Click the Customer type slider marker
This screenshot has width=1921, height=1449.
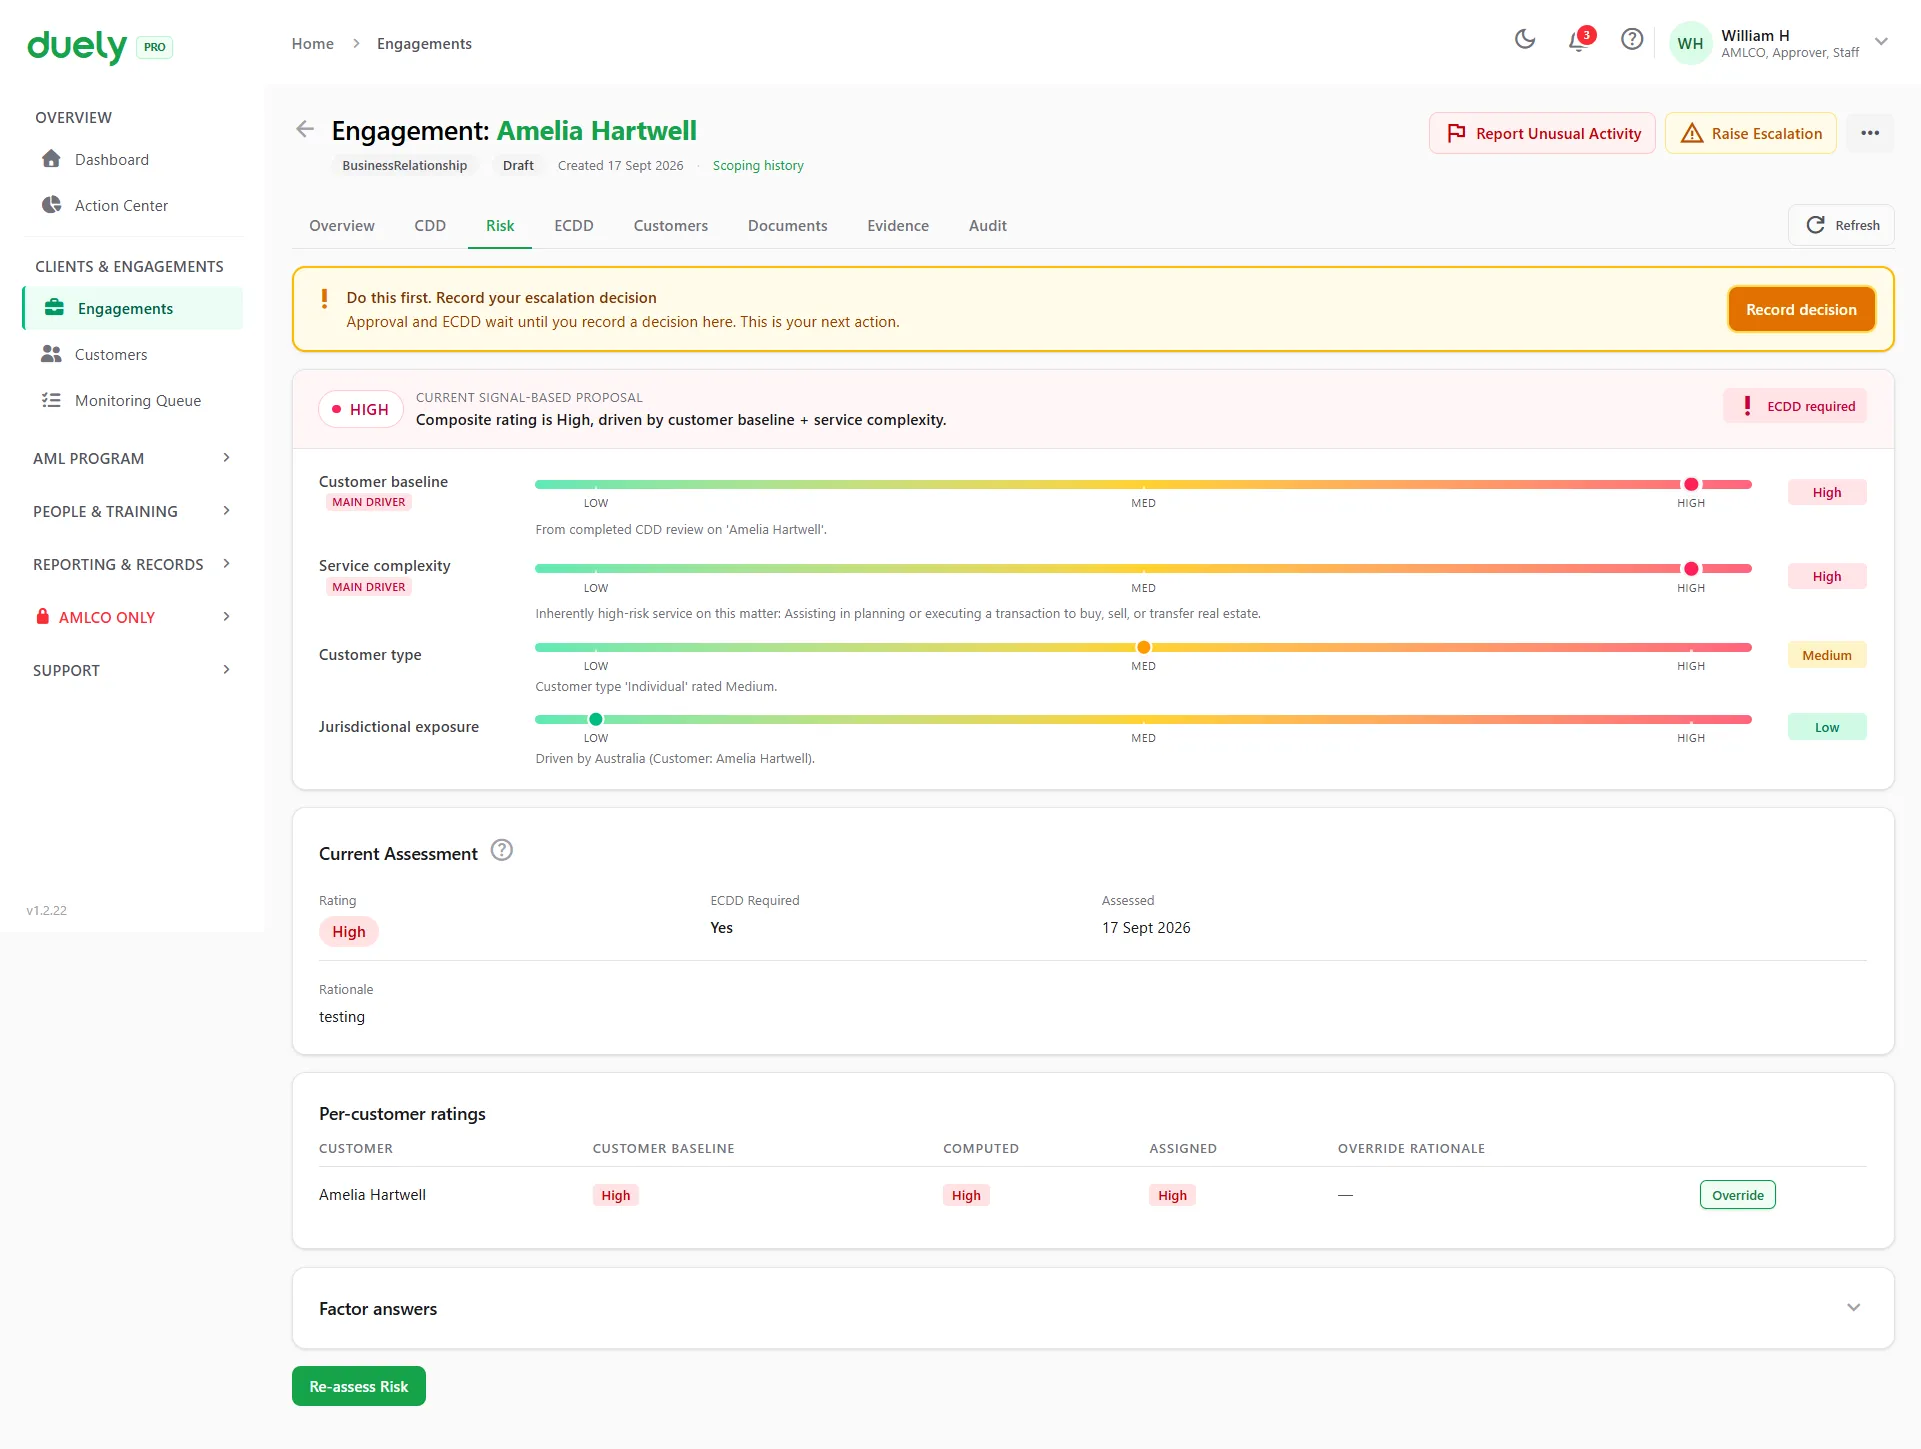point(1143,647)
